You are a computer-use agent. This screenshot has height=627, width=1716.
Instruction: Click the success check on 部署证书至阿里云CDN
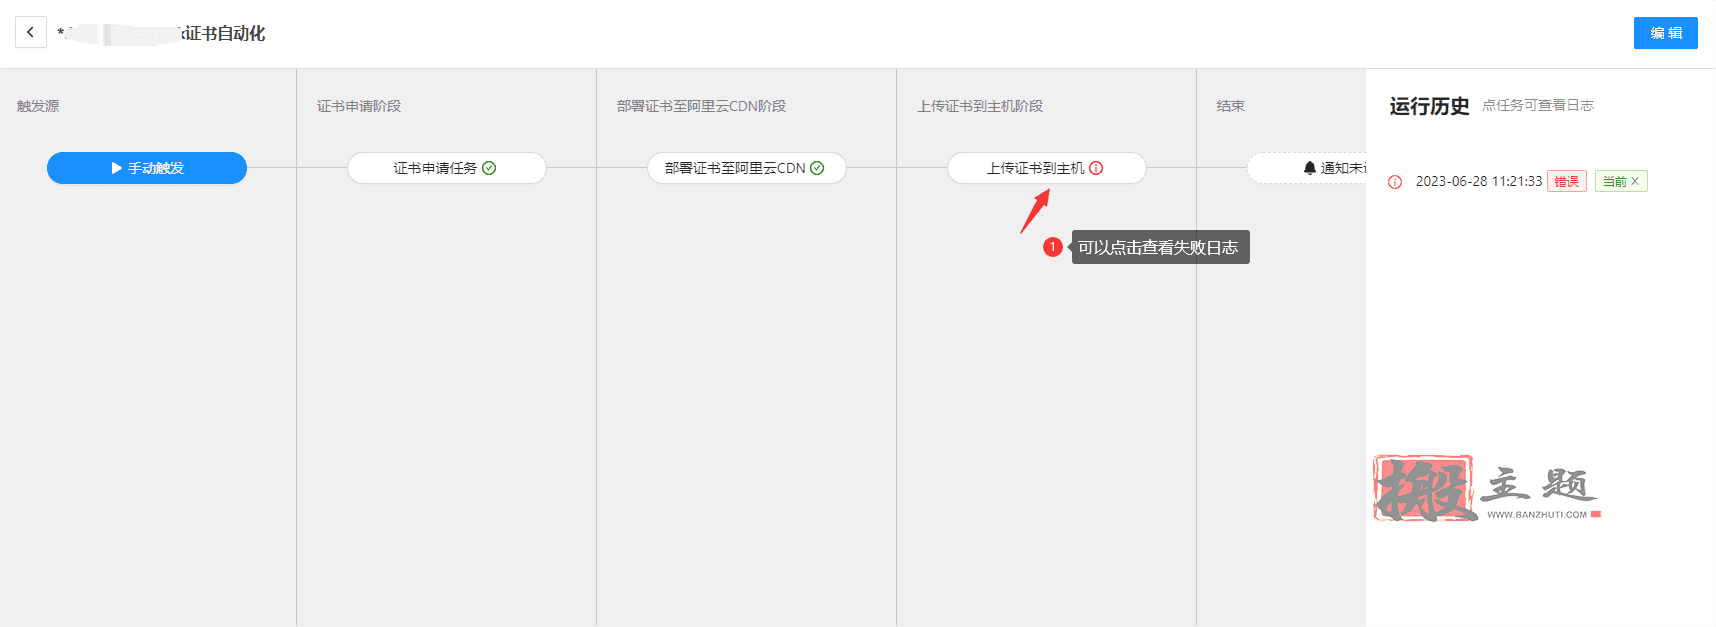click(817, 168)
